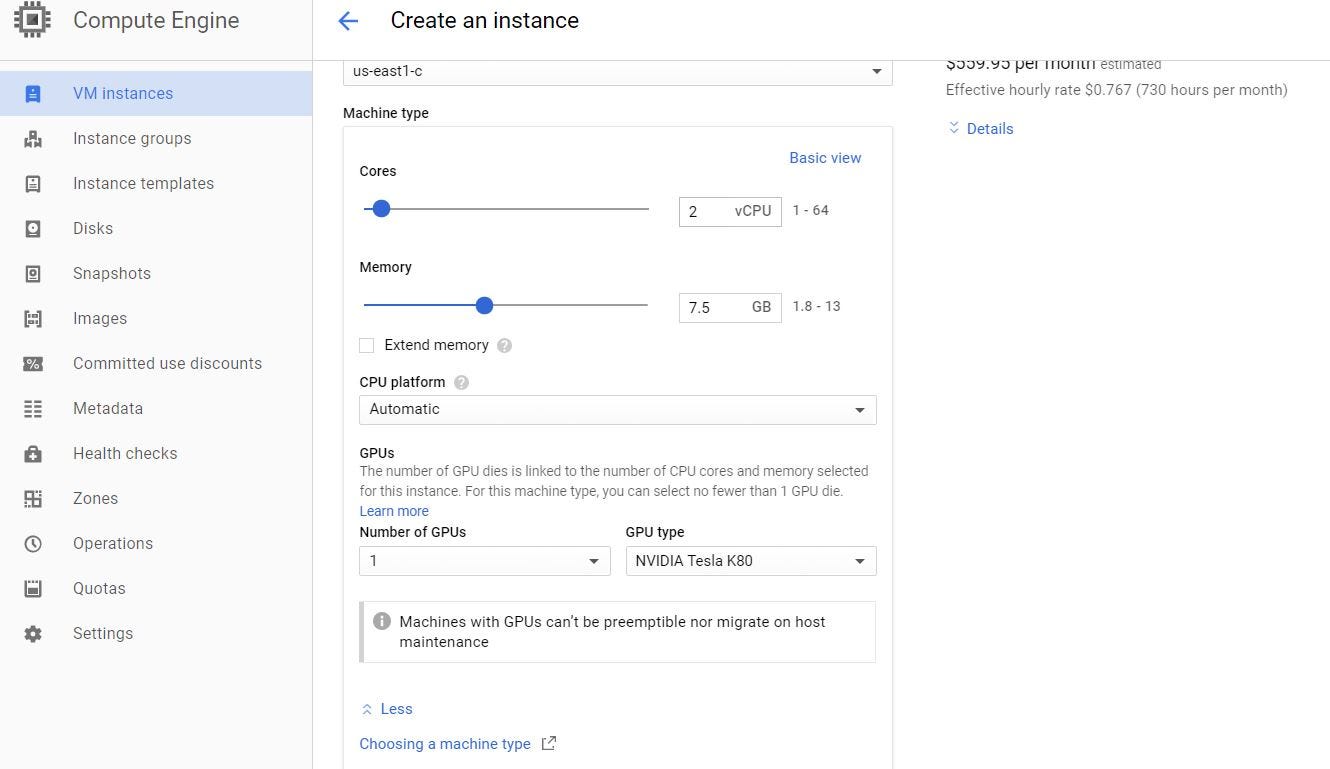Switch to Basic view link
This screenshot has height=769, width=1330.
pos(825,158)
